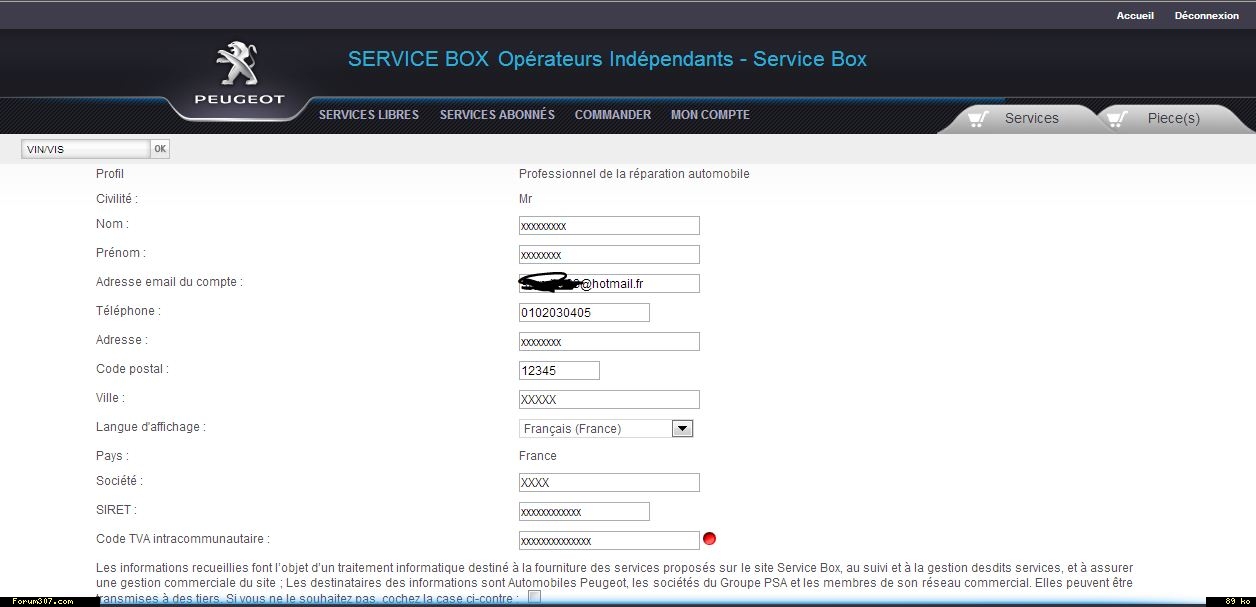Switch to the Piece(s) basket tab
Viewport: 1256px width, 607px height.
(x=1172, y=118)
